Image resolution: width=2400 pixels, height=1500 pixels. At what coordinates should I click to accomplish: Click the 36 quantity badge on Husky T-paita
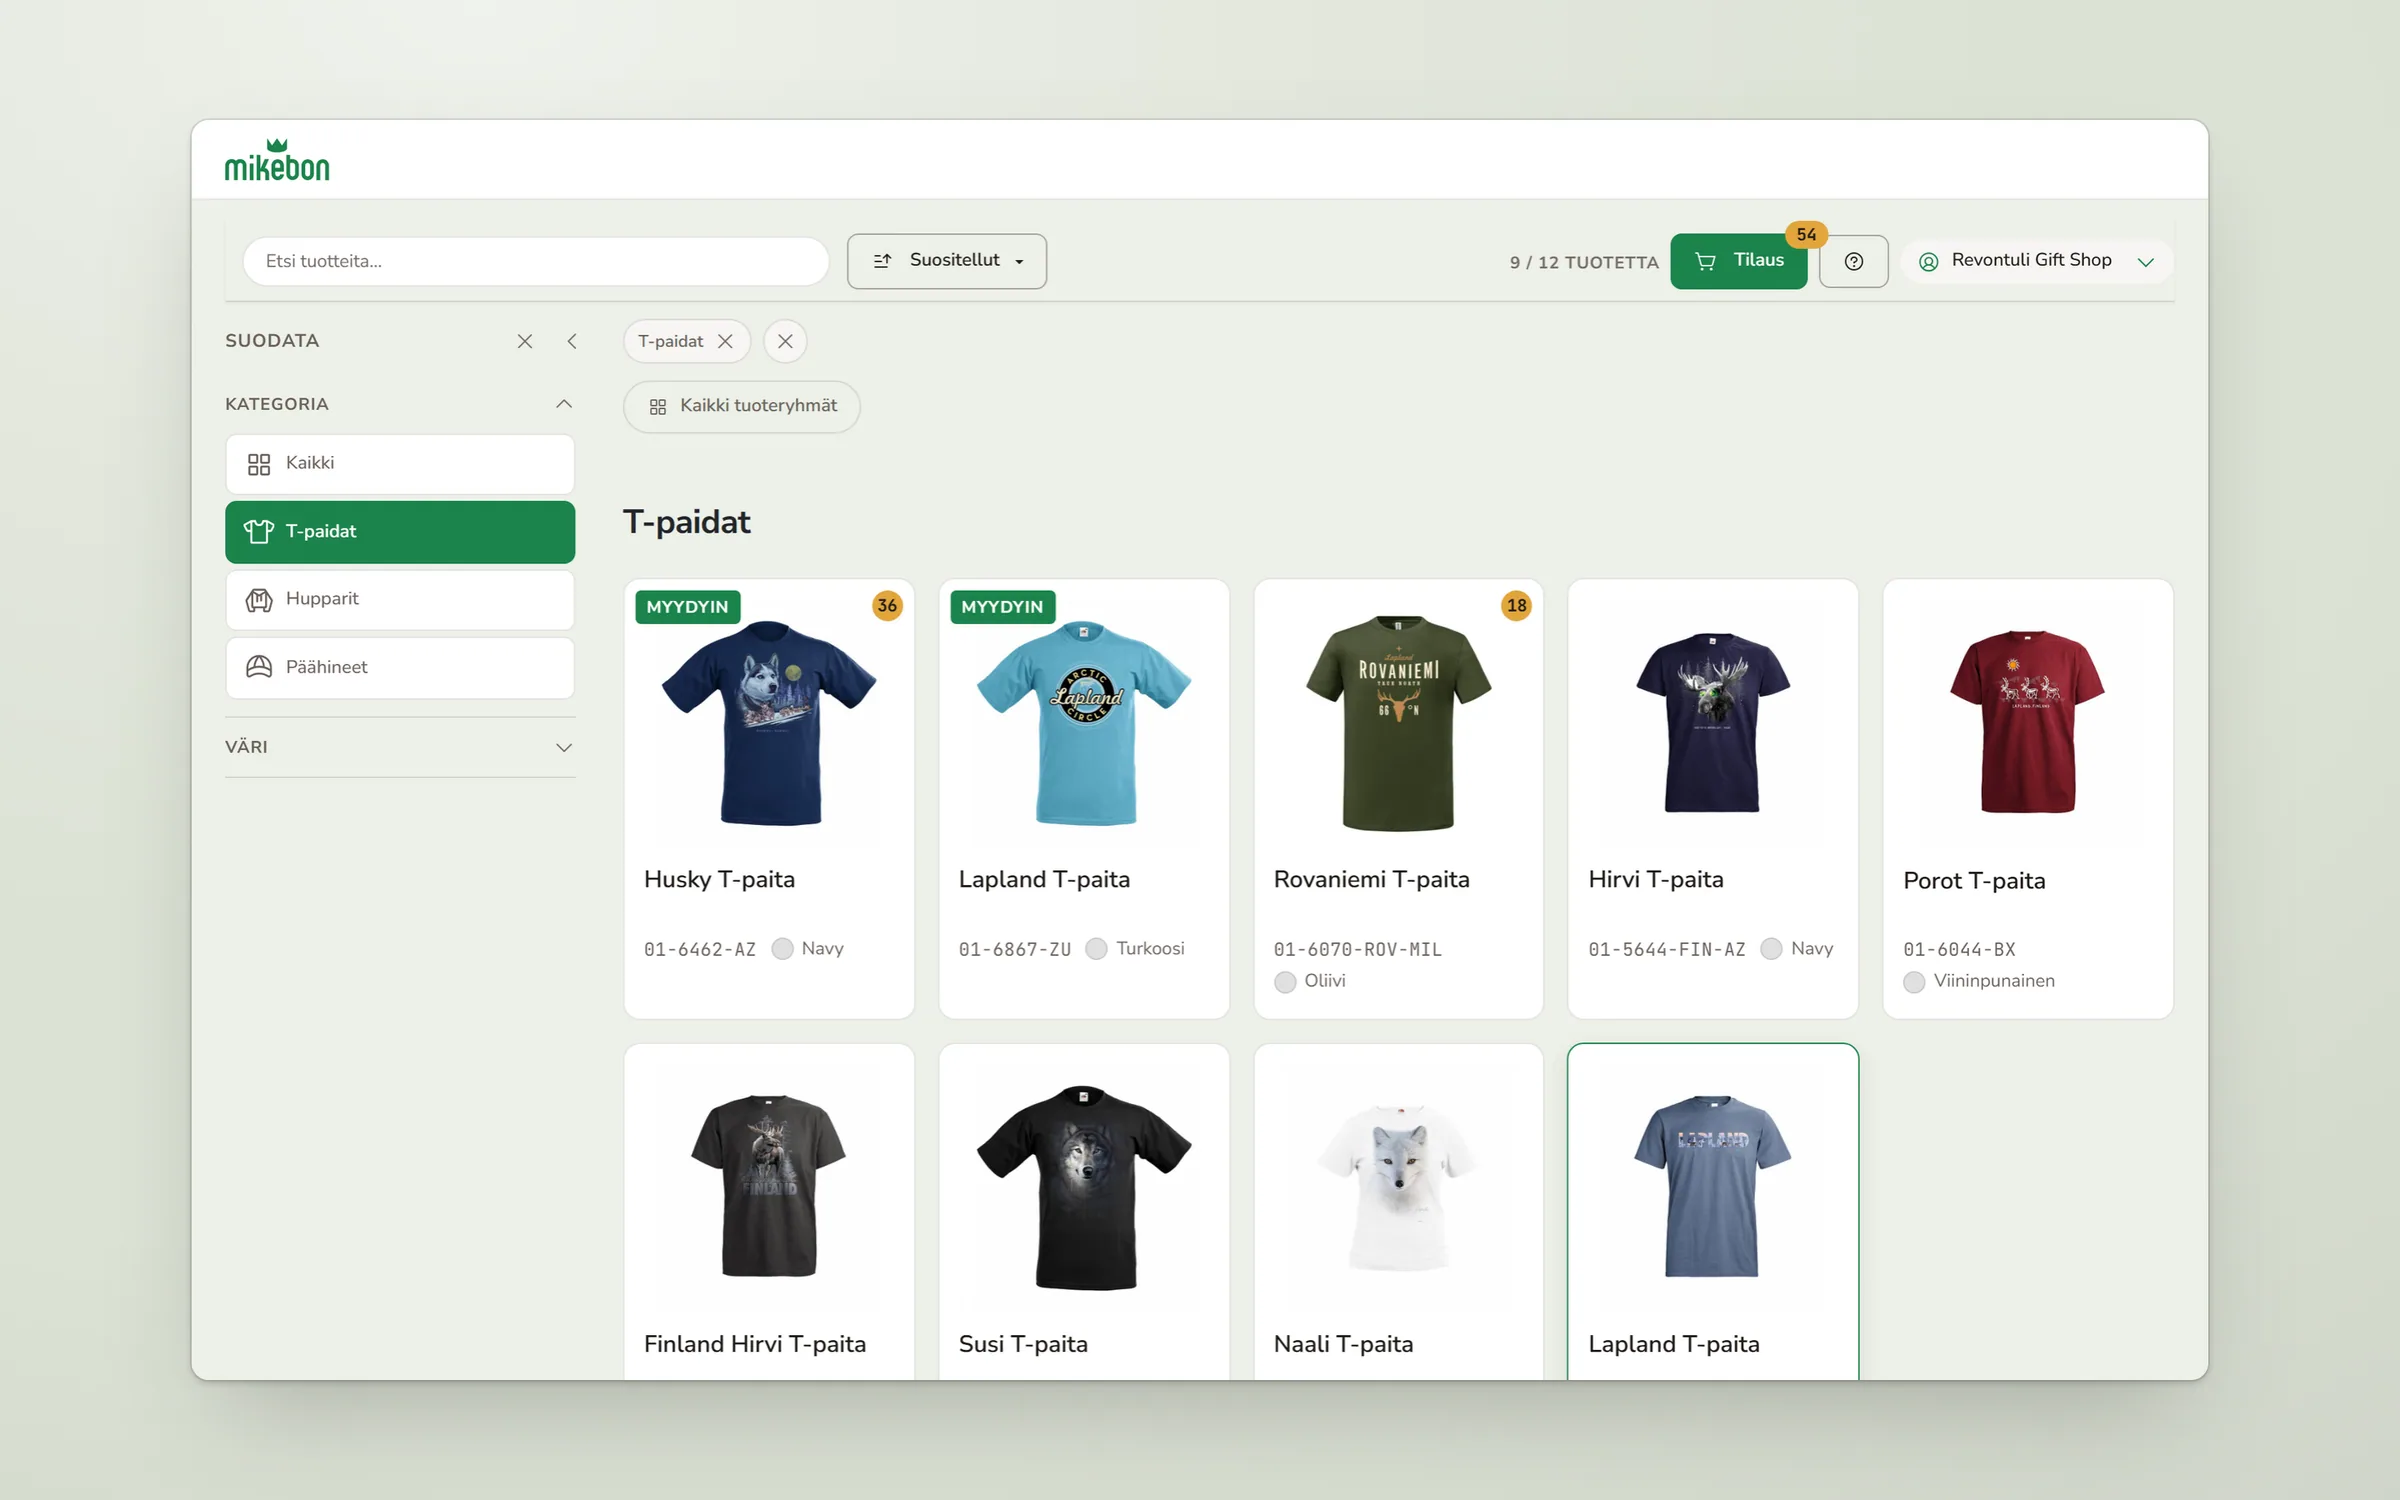click(887, 605)
